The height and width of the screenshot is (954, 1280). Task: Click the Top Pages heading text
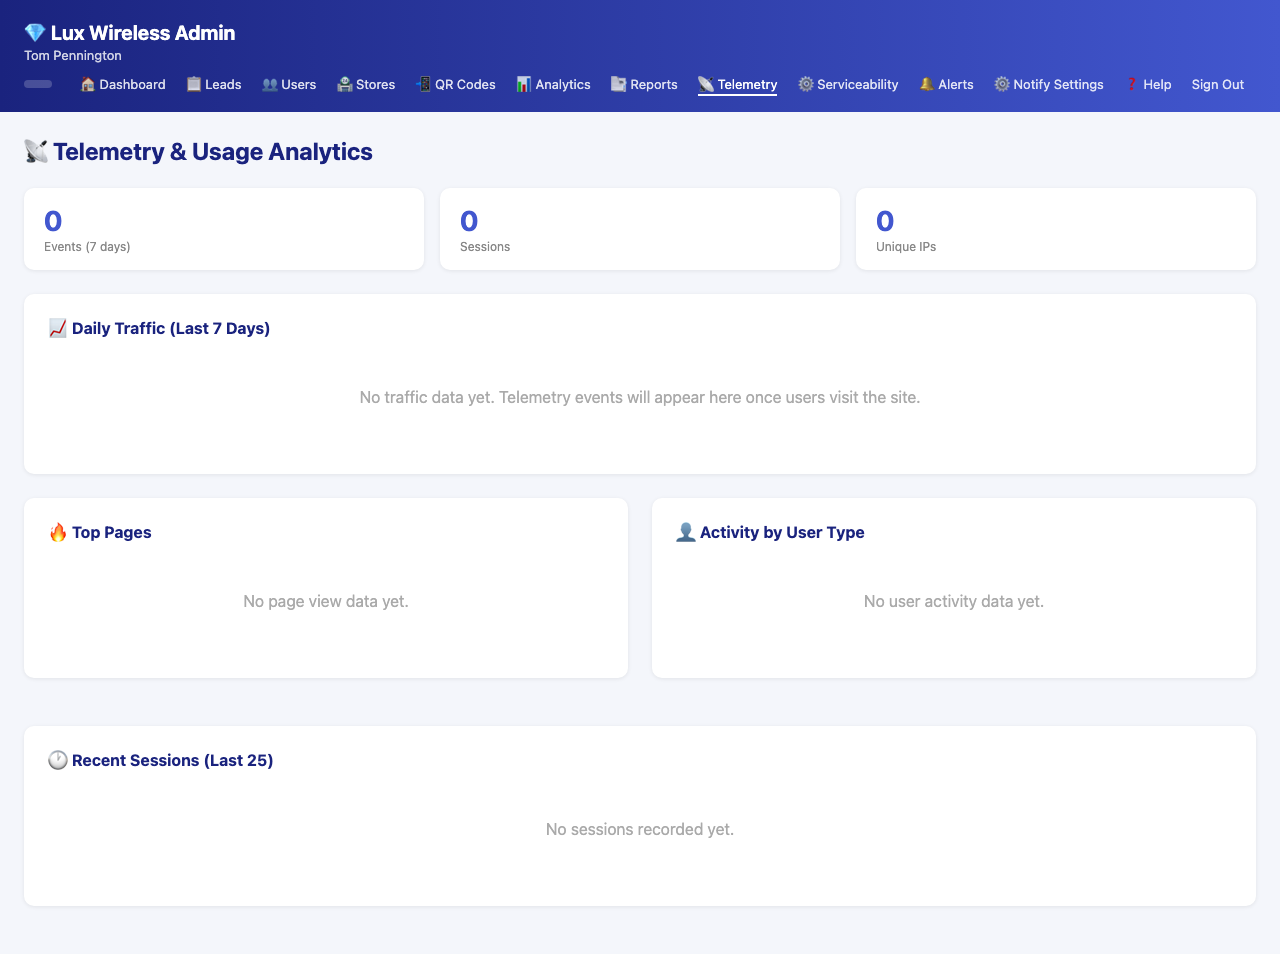pos(112,532)
